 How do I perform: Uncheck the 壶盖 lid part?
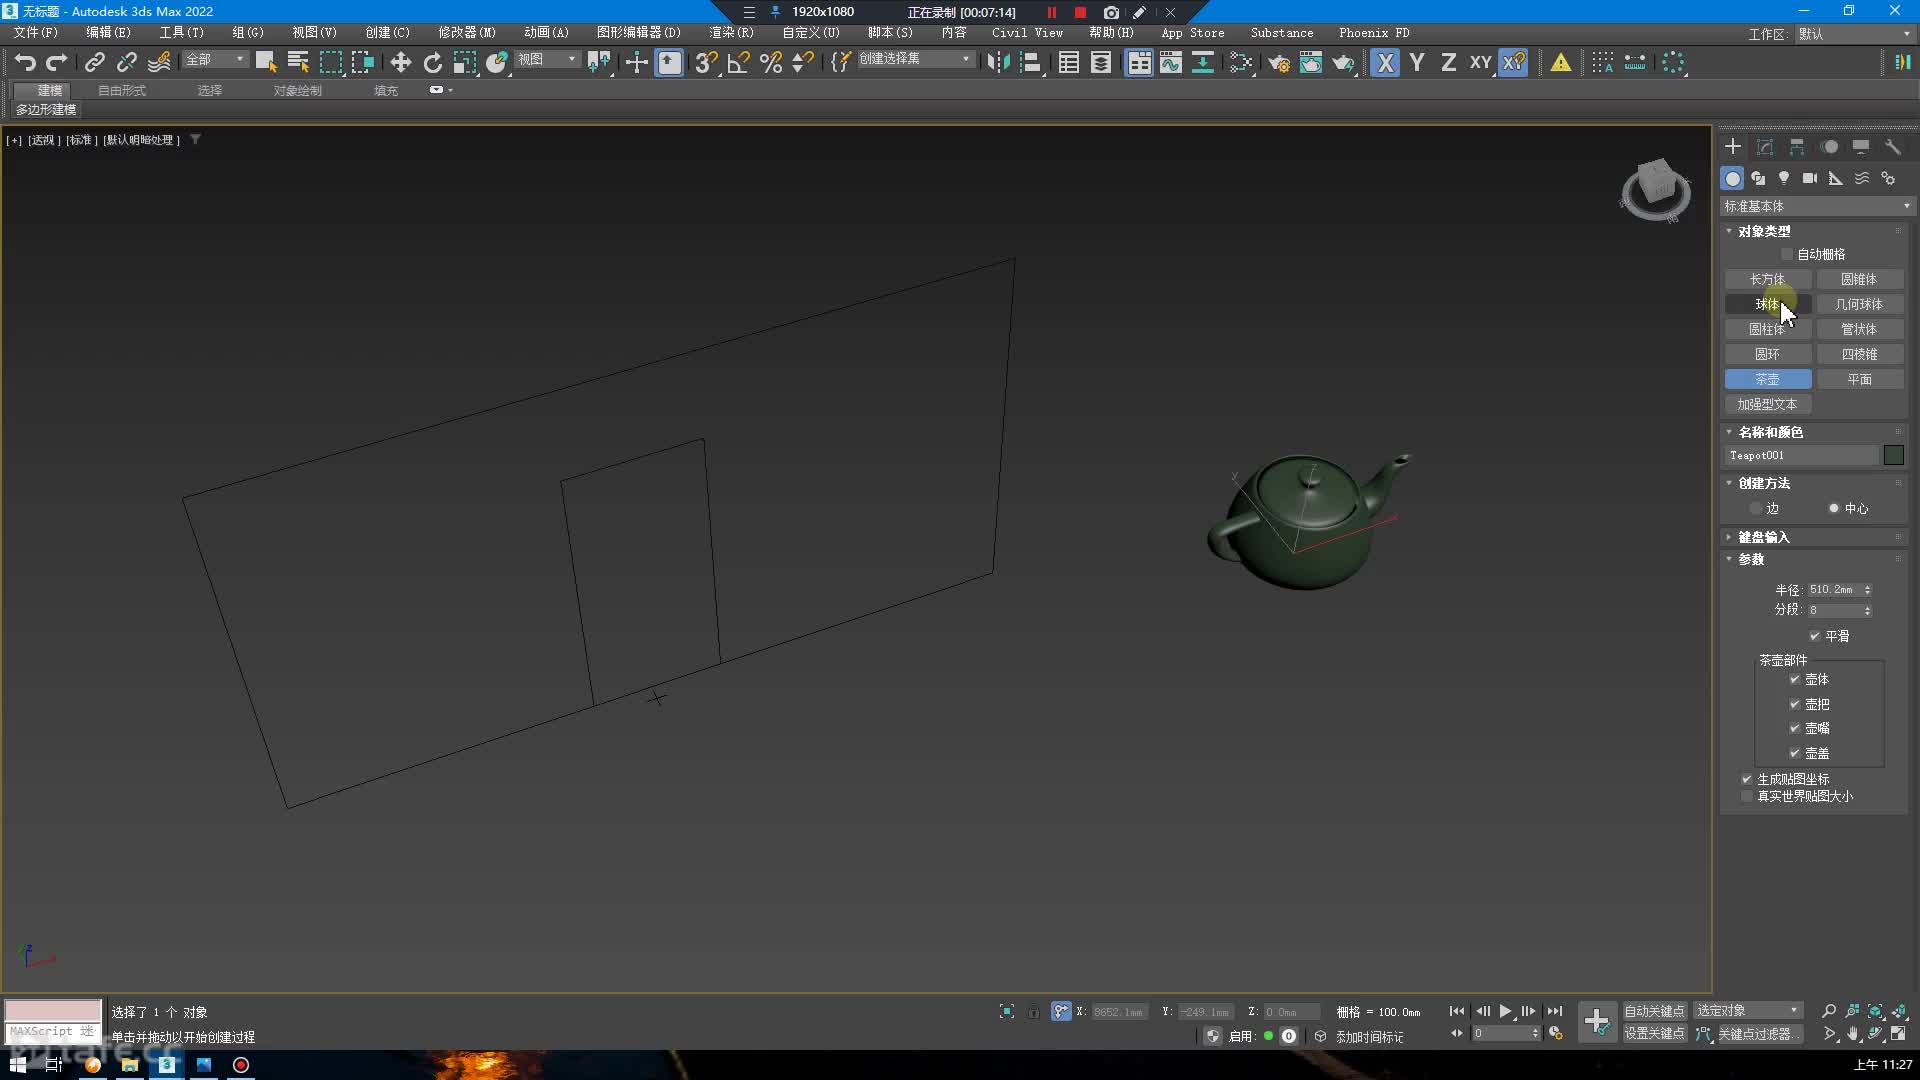click(x=1795, y=753)
